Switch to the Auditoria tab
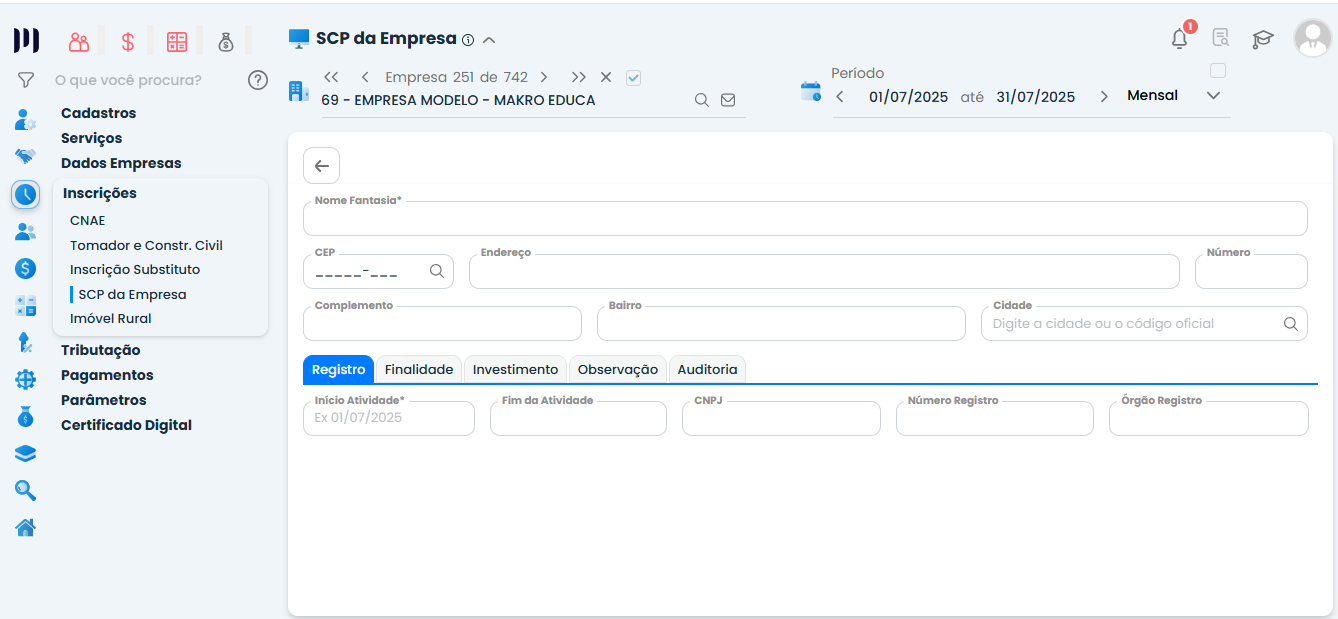 pos(707,369)
